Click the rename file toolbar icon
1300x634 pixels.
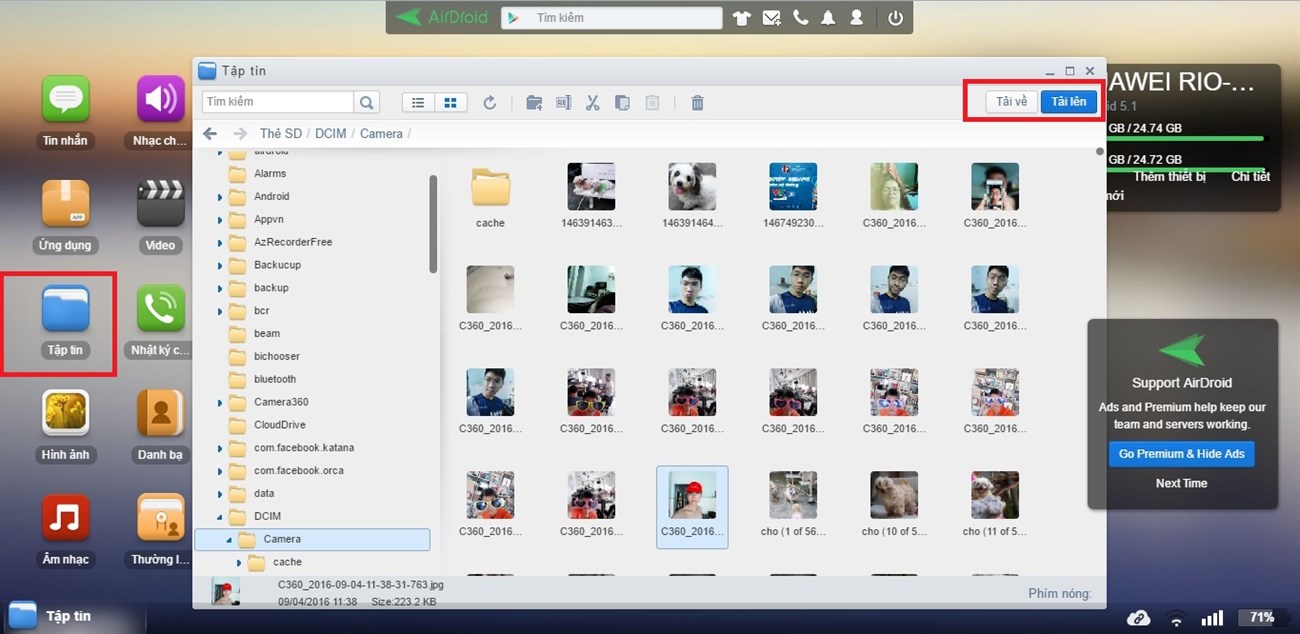click(563, 102)
